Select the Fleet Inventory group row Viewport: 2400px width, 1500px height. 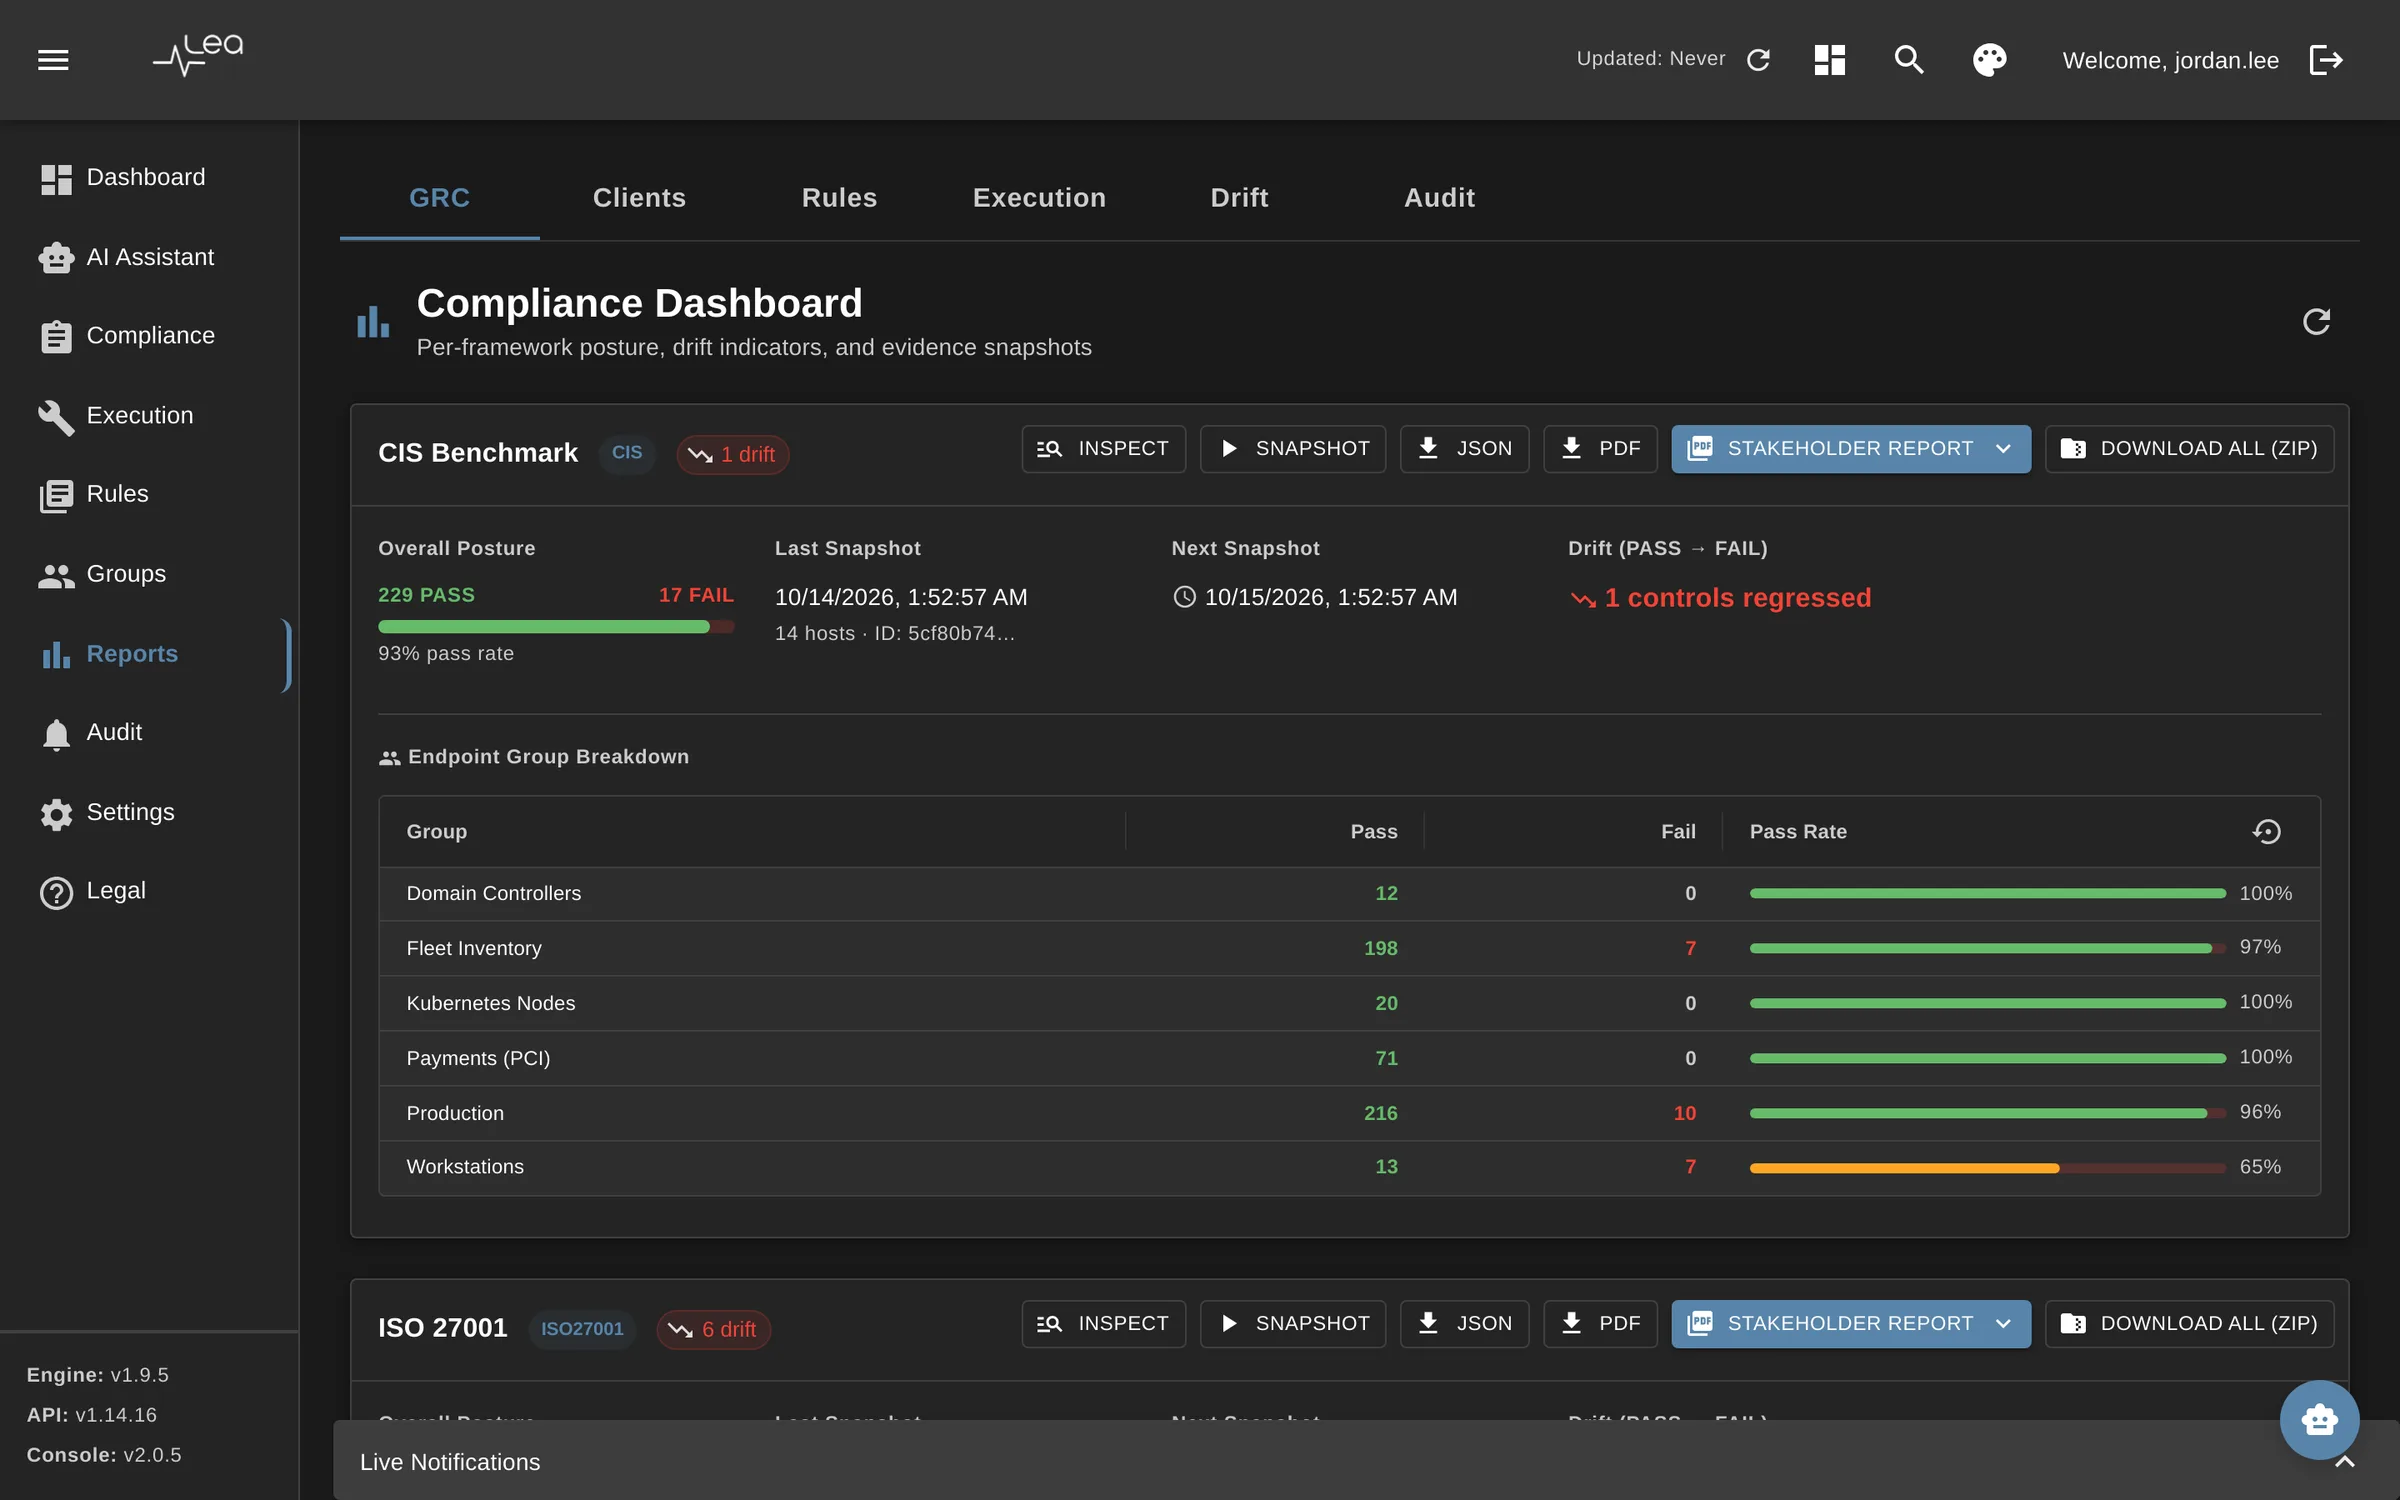[1349, 948]
